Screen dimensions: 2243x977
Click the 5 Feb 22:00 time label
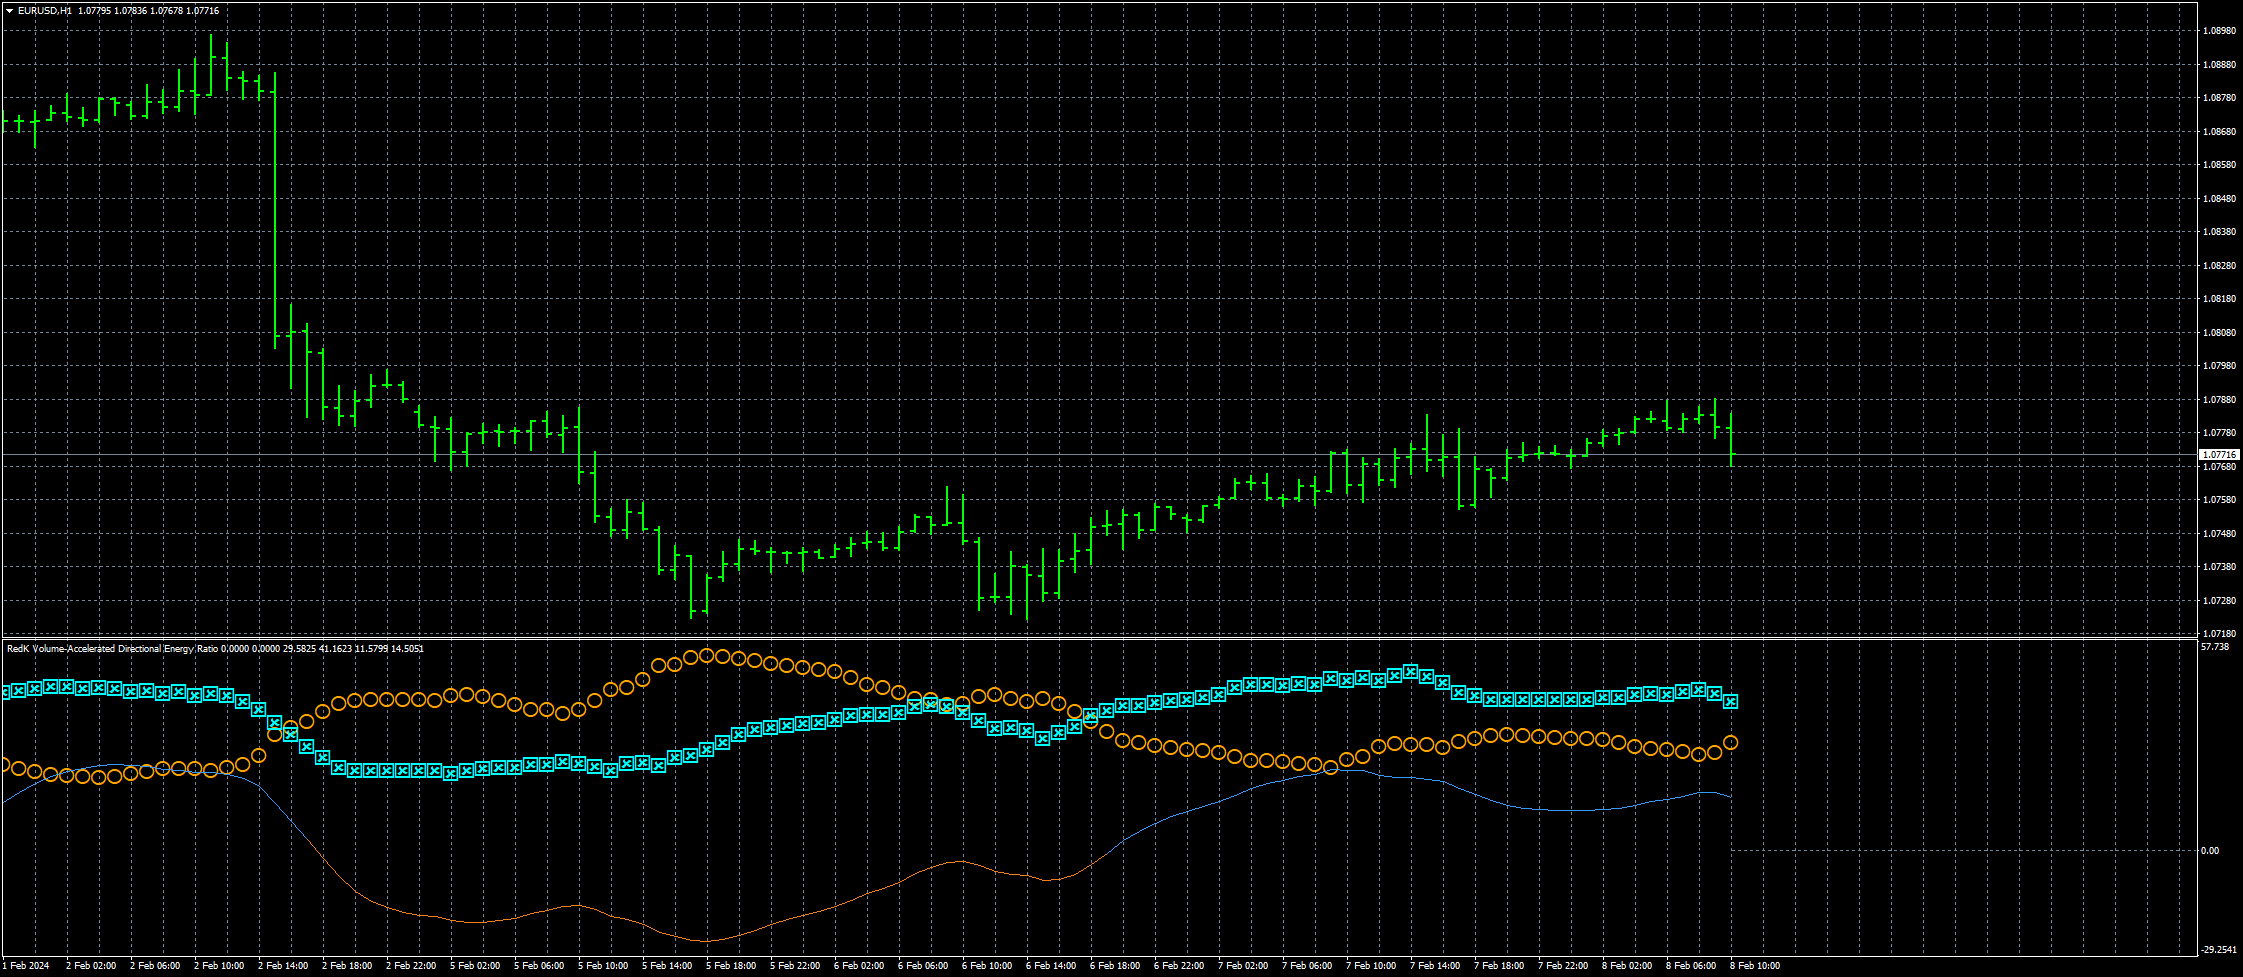point(795,966)
